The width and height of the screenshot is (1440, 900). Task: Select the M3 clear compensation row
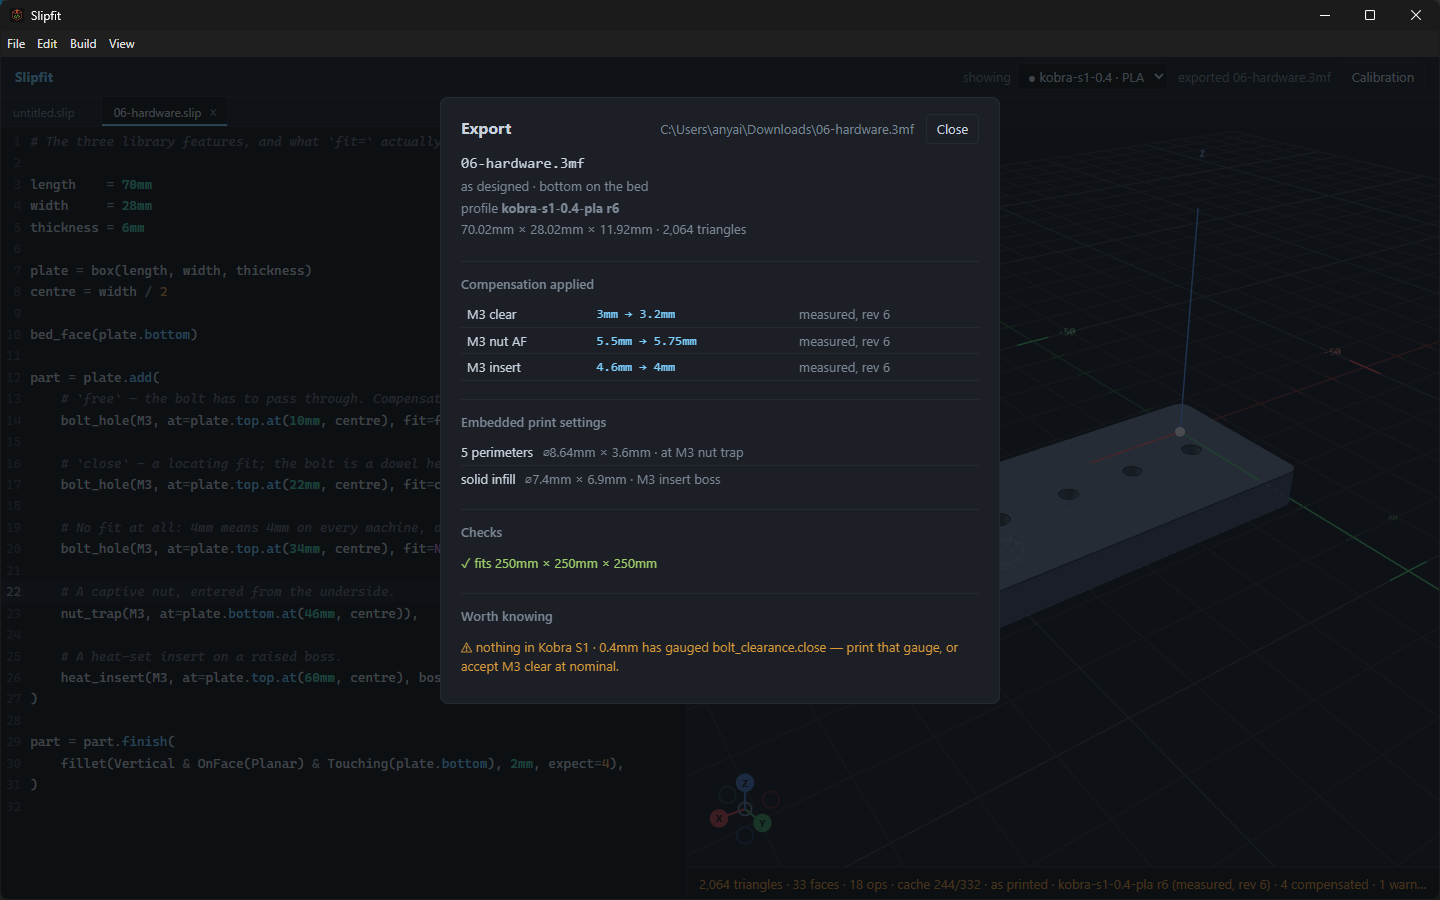(720, 315)
